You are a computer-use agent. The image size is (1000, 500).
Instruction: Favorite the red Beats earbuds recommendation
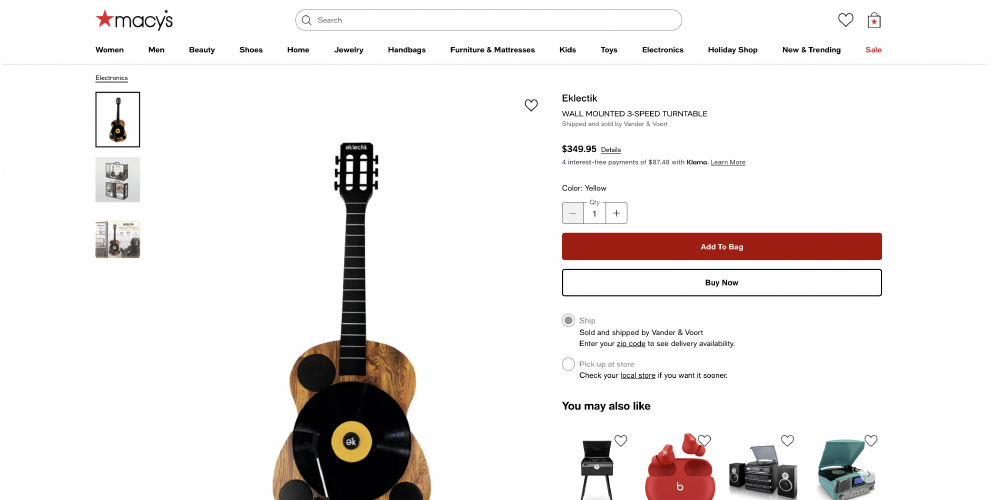[704, 441]
